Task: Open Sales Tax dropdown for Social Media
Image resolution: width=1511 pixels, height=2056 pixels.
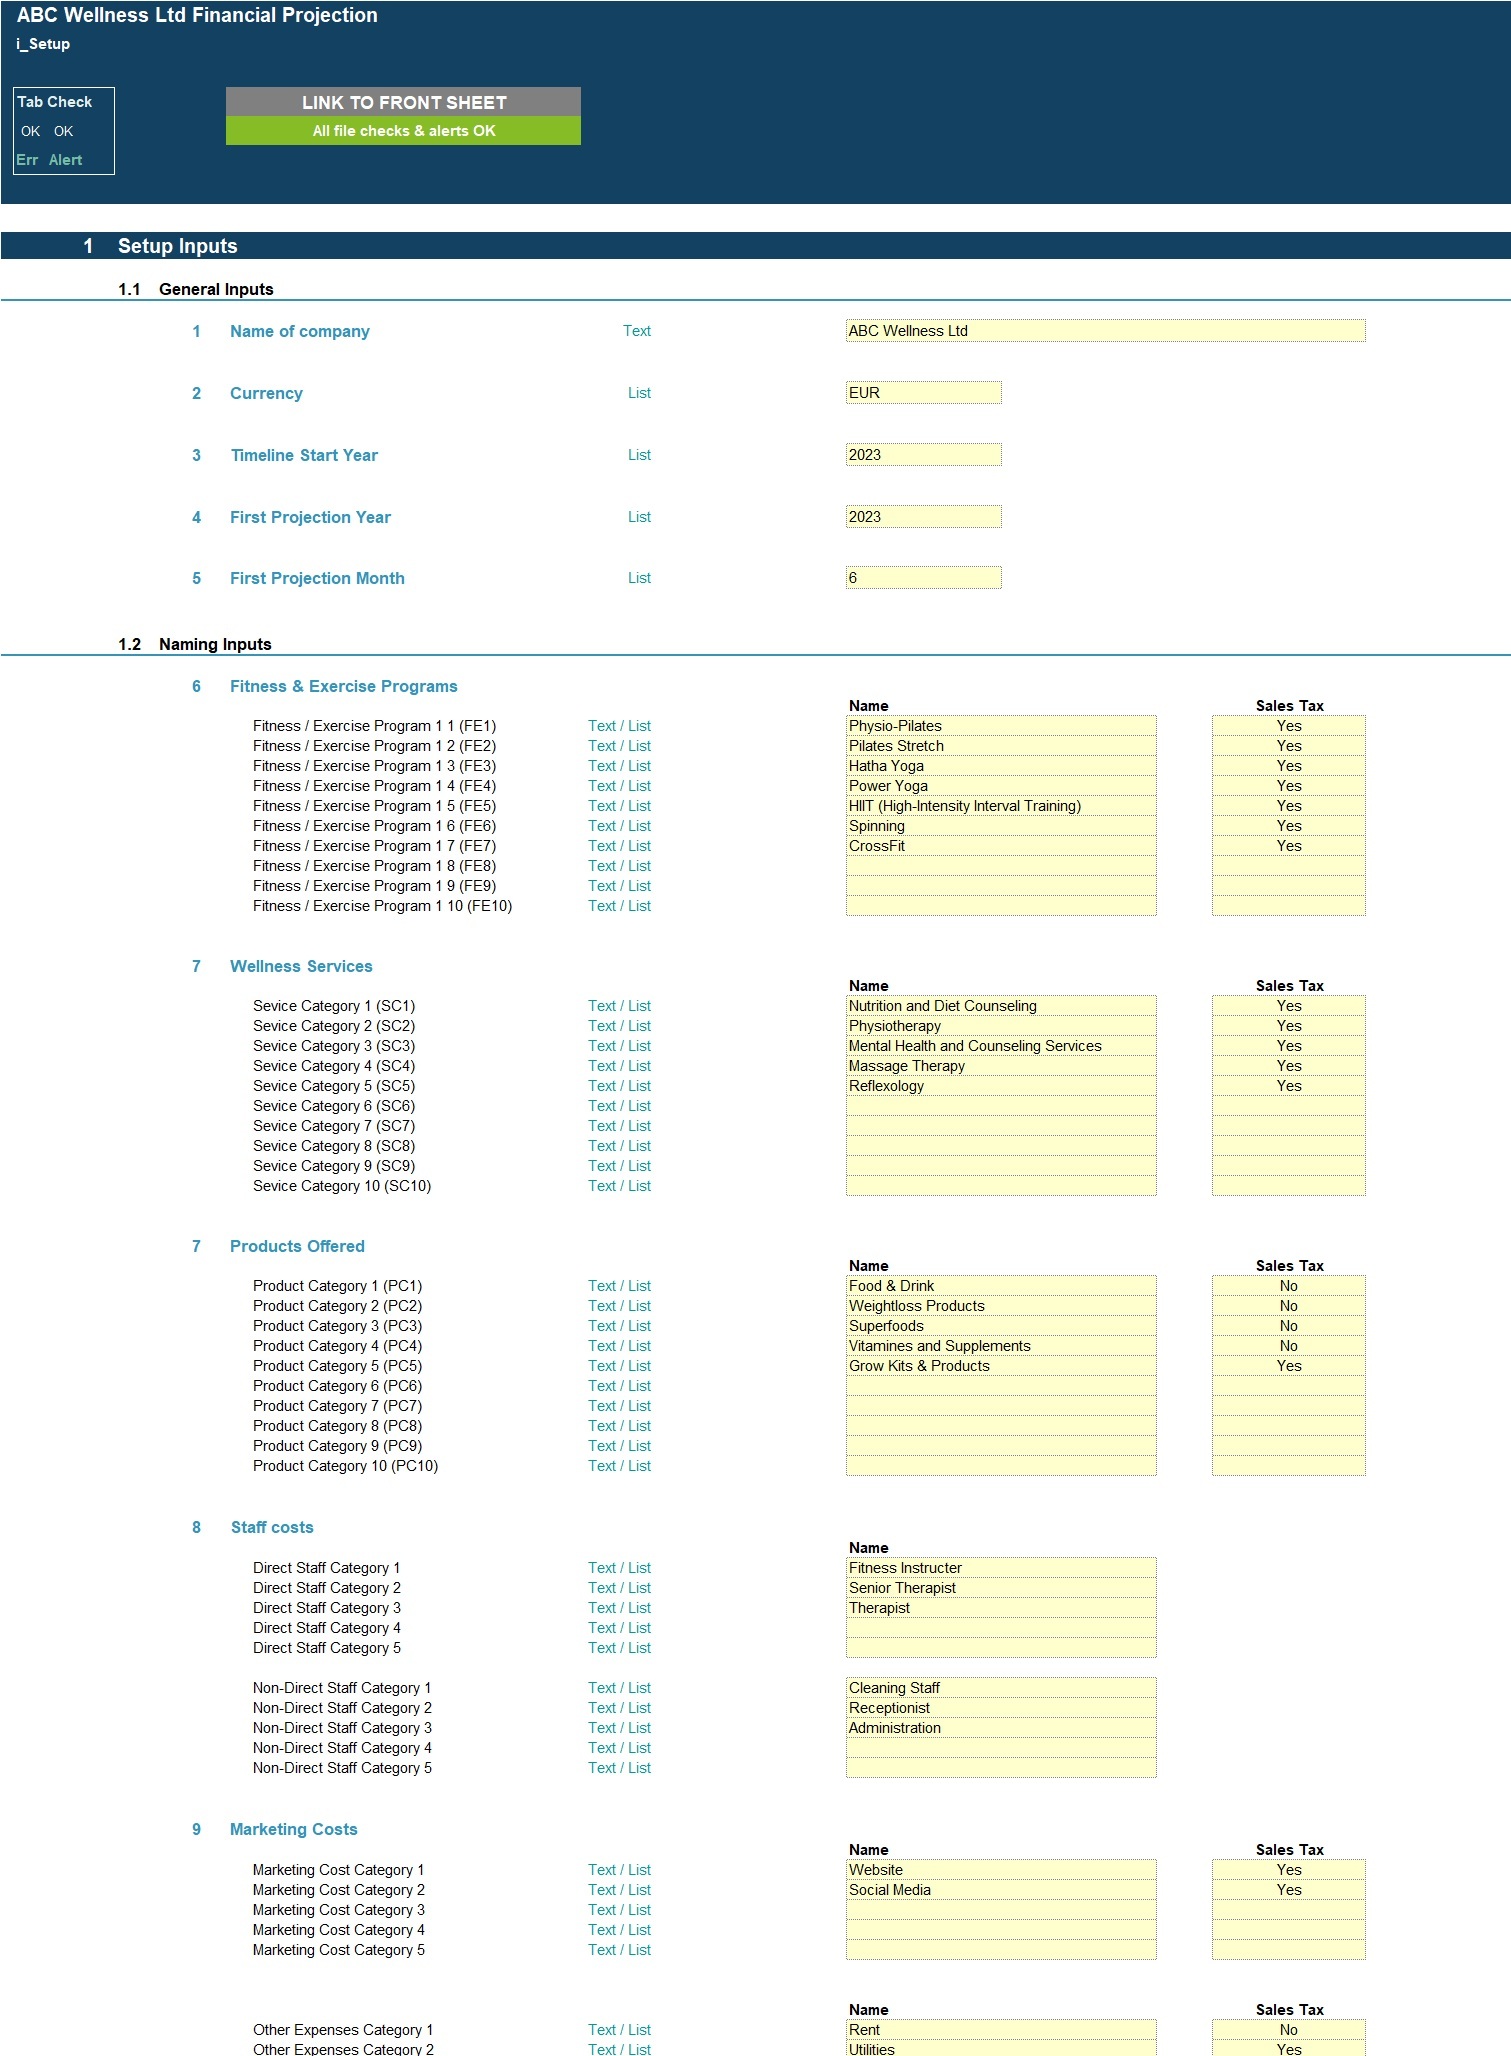Action: (x=1288, y=1890)
